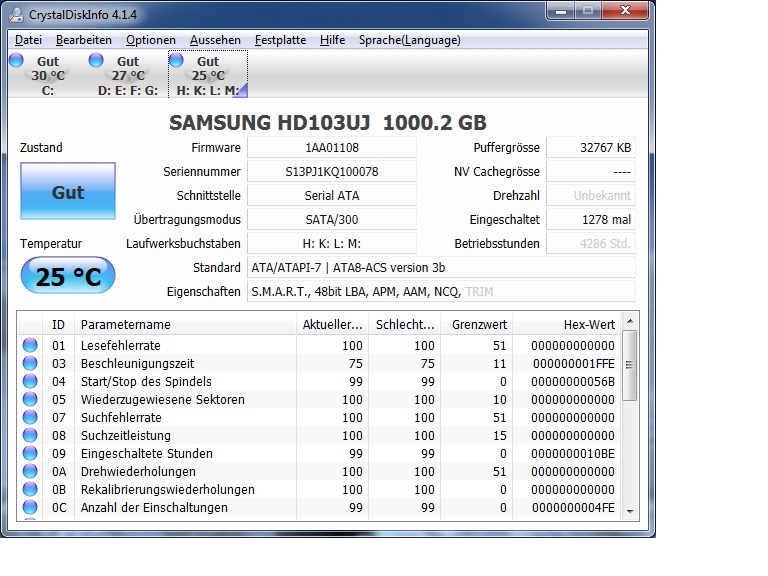The width and height of the screenshot is (768, 576).
Task: Open the Aussehen menu
Action: point(216,40)
